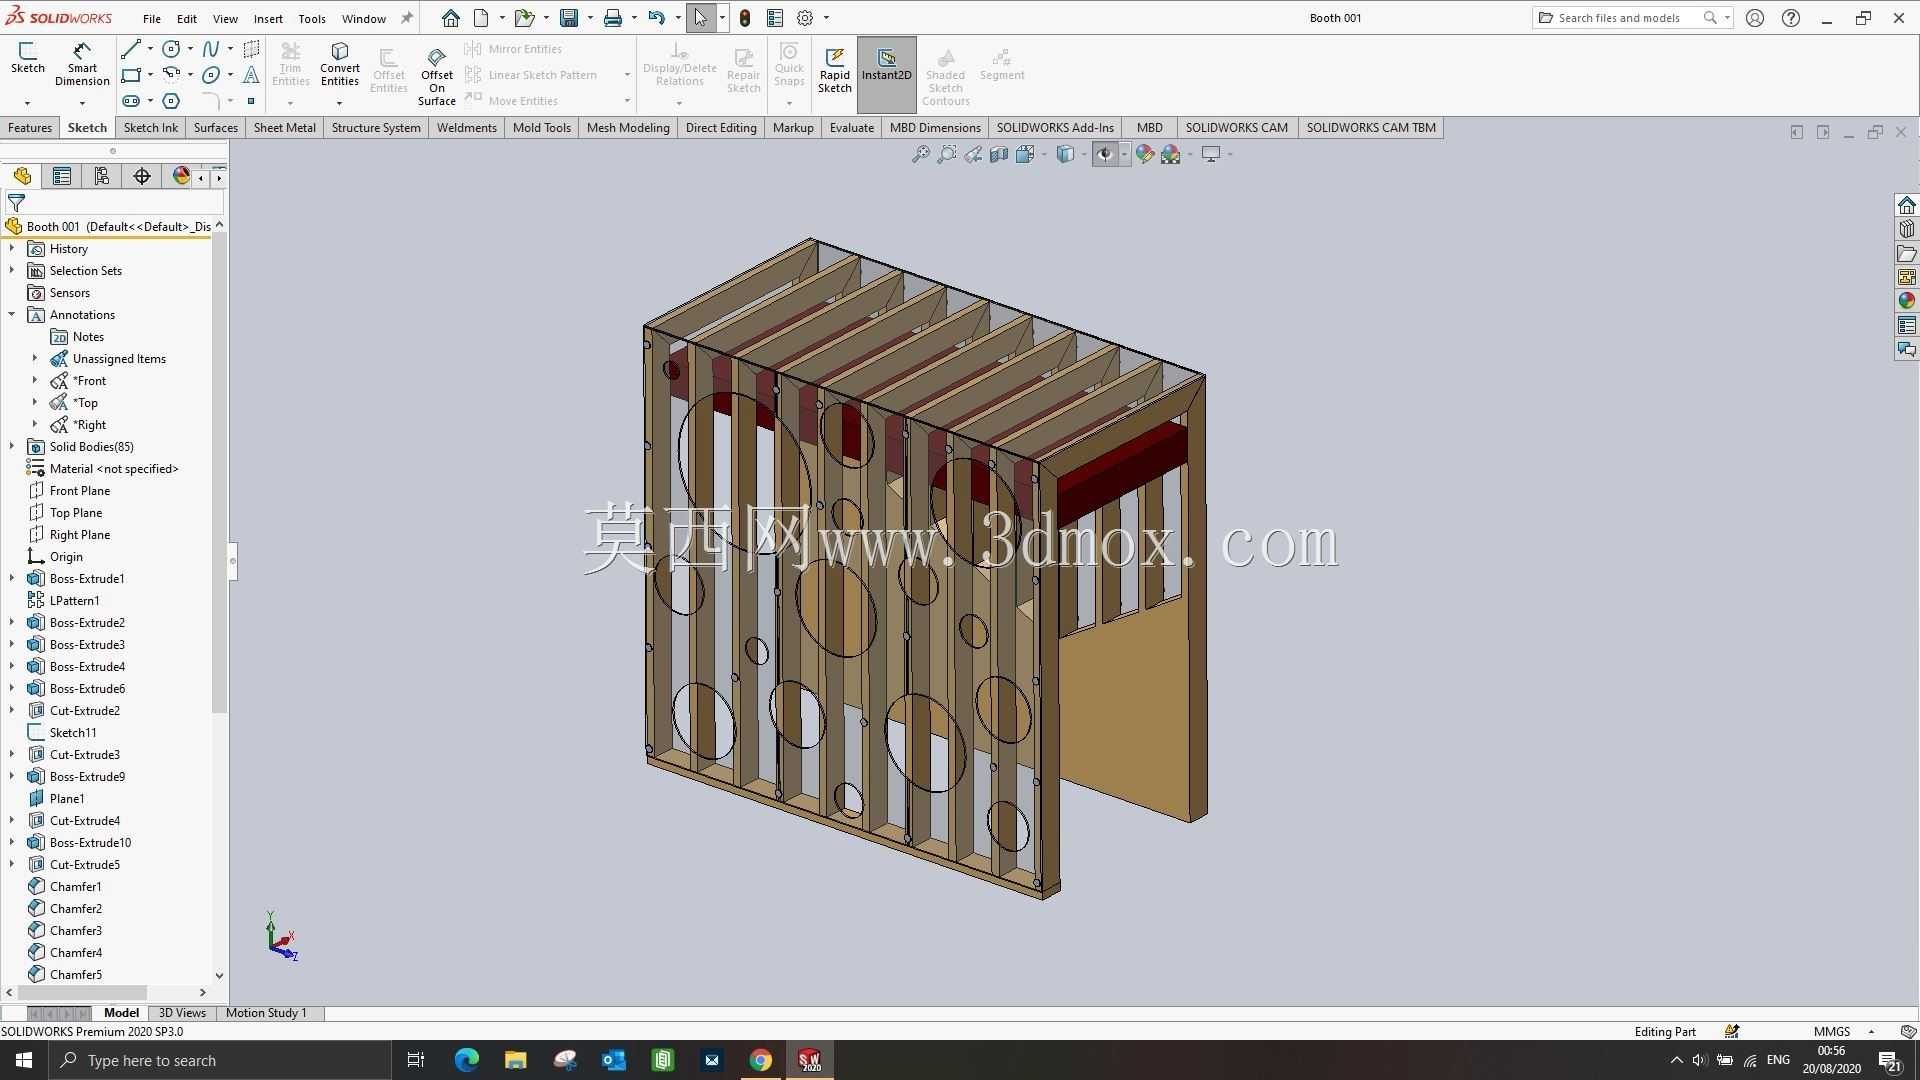The height and width of the screenshot is (1080, 1920).
Task: Click the Search files and models field
Action: point(1632,18)
